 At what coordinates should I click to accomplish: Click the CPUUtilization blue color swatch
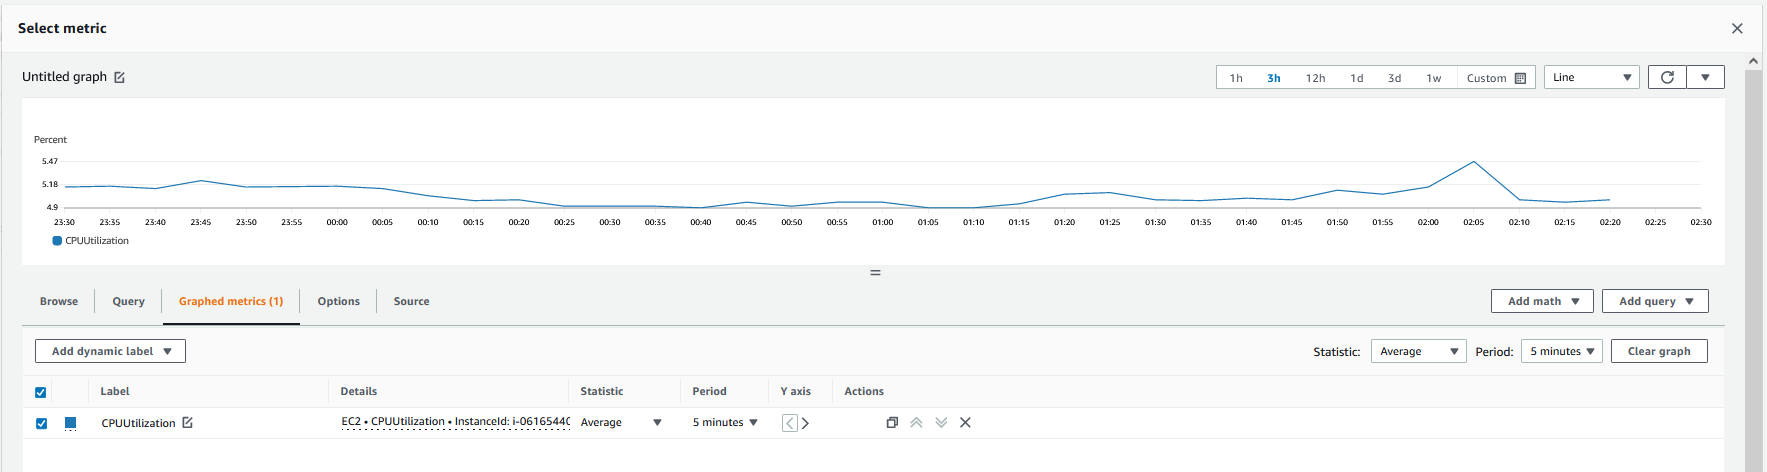71,423
